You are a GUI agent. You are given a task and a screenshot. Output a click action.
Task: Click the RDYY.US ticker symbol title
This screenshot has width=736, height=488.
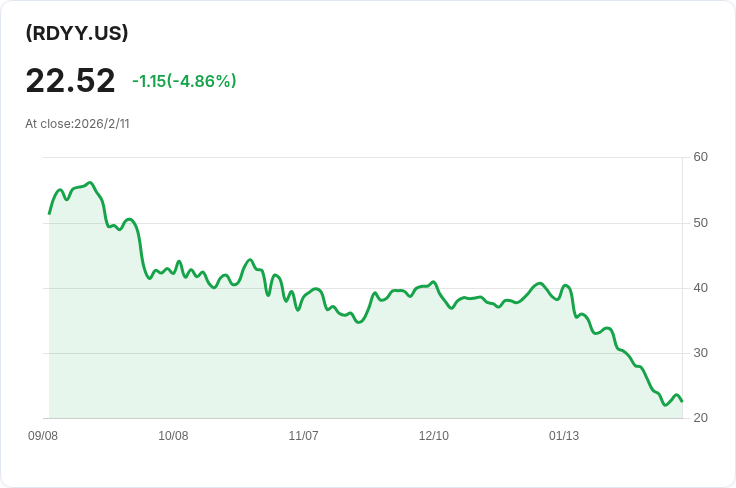pos(77,33)
